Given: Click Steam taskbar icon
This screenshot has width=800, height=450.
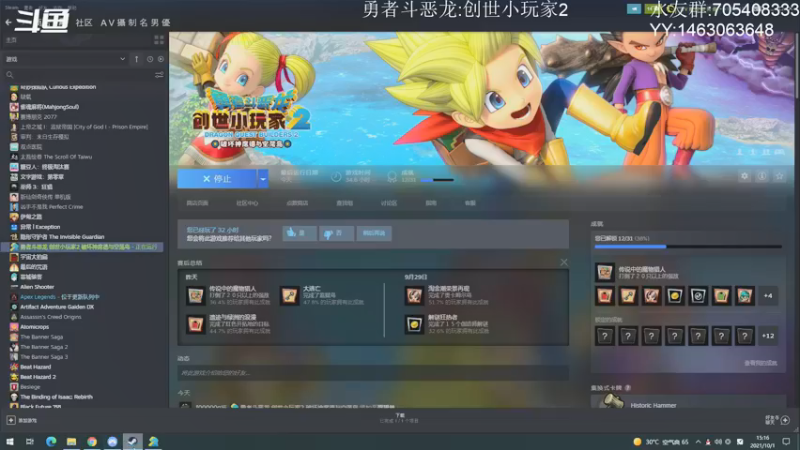Looking at the screenshot, I should click(x=133, y=441).
